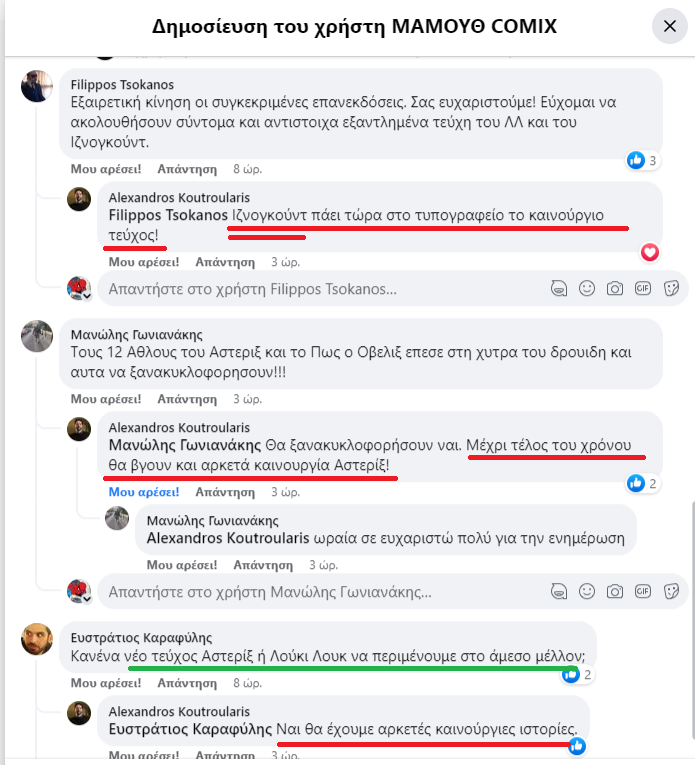Reply to Μανώλης Γωνιανάκης' top comment
This screenshot has height=765, width=695.
187,399
